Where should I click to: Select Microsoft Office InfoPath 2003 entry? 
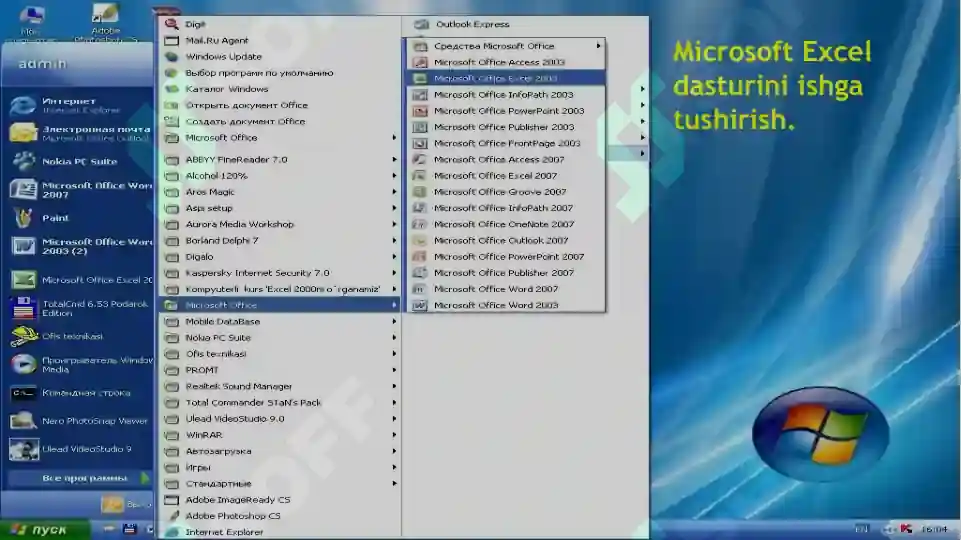[x=506, y=94]
